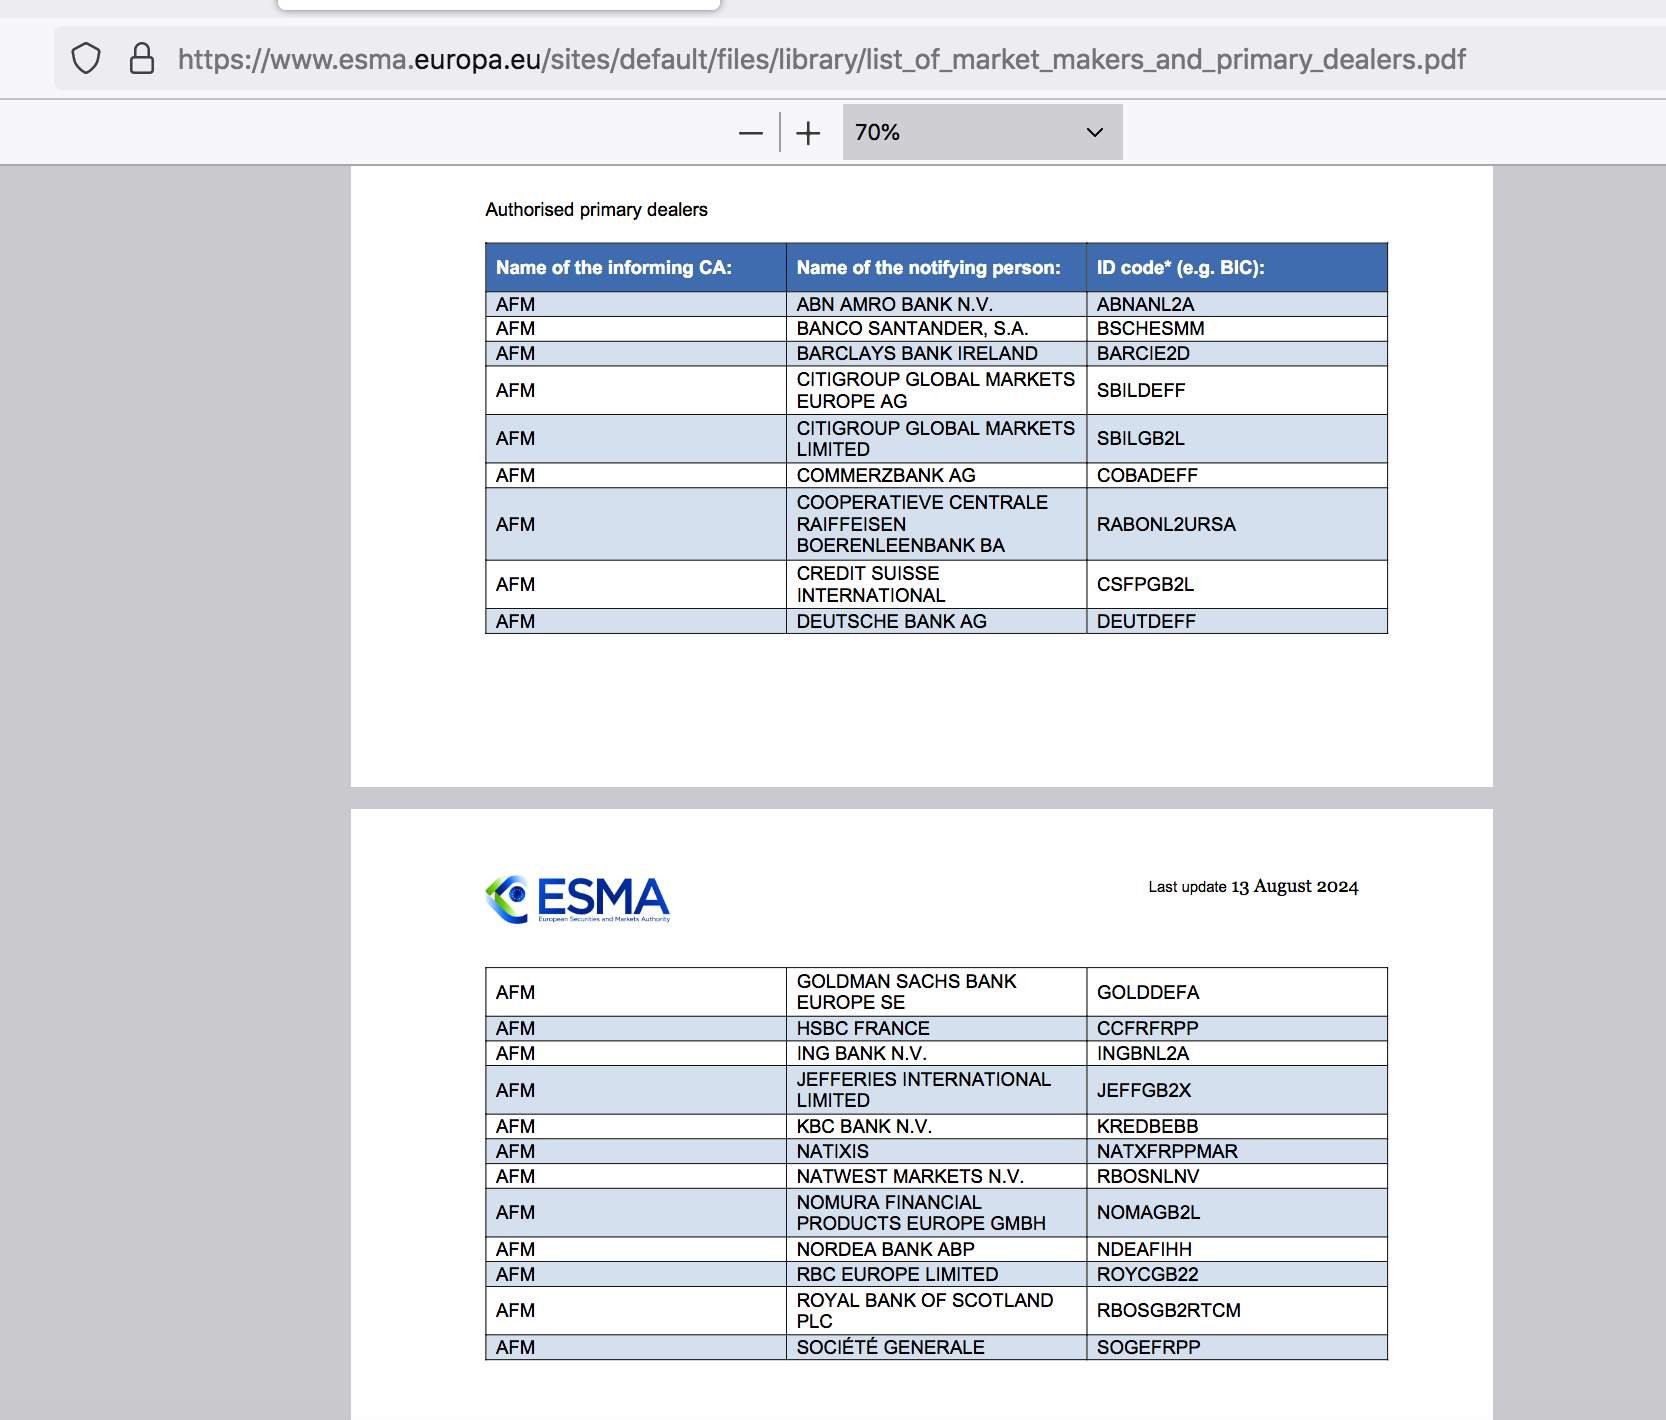Click AFM cell in DEUTSCHE BANK AG row
This screenshot has height=1420, width=1666.
[636, 621]
